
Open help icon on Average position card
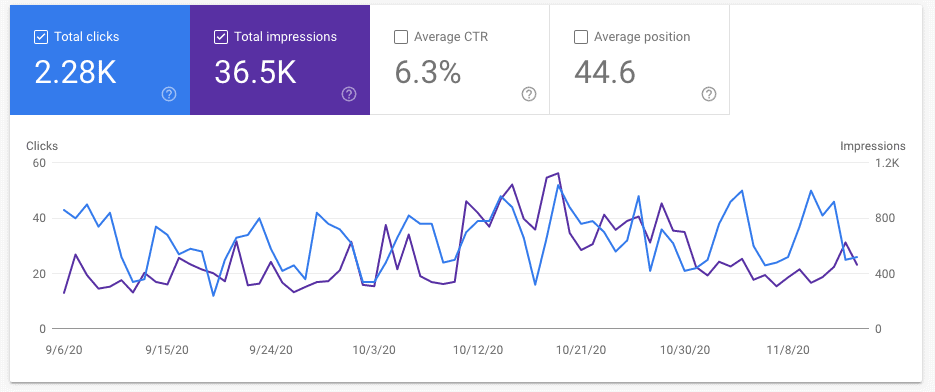[708, 94]
